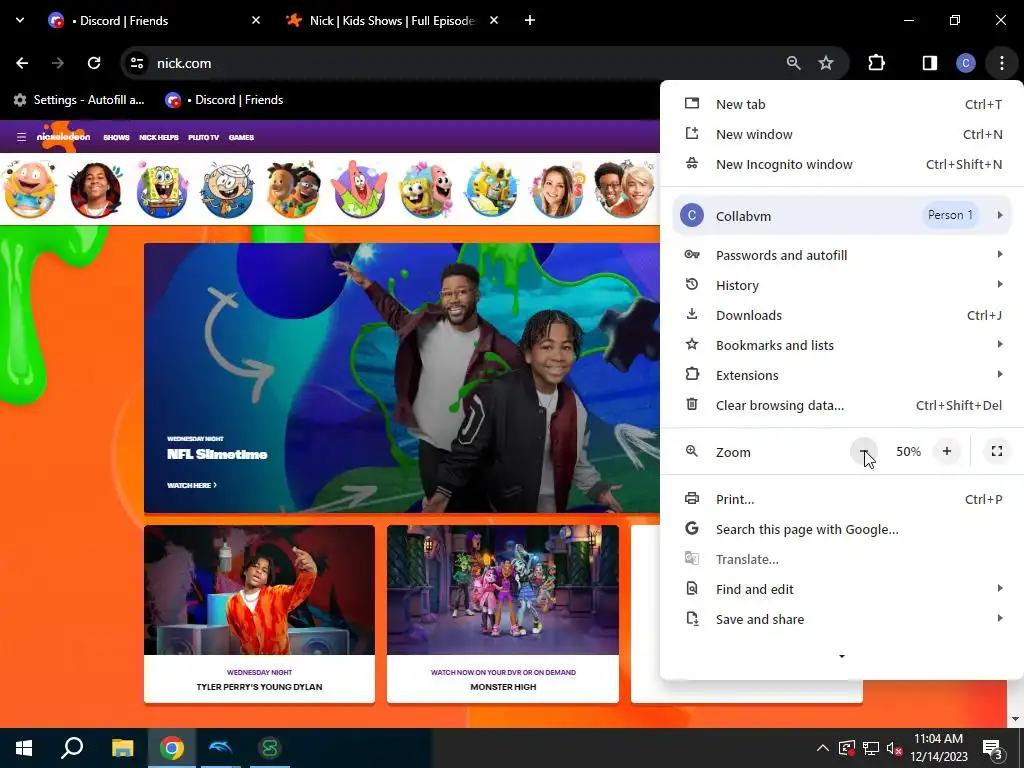The width and height of the screenshot is (1024, 768).
Task: Open Windows taskbar search
Action: [x=72, y=748]
